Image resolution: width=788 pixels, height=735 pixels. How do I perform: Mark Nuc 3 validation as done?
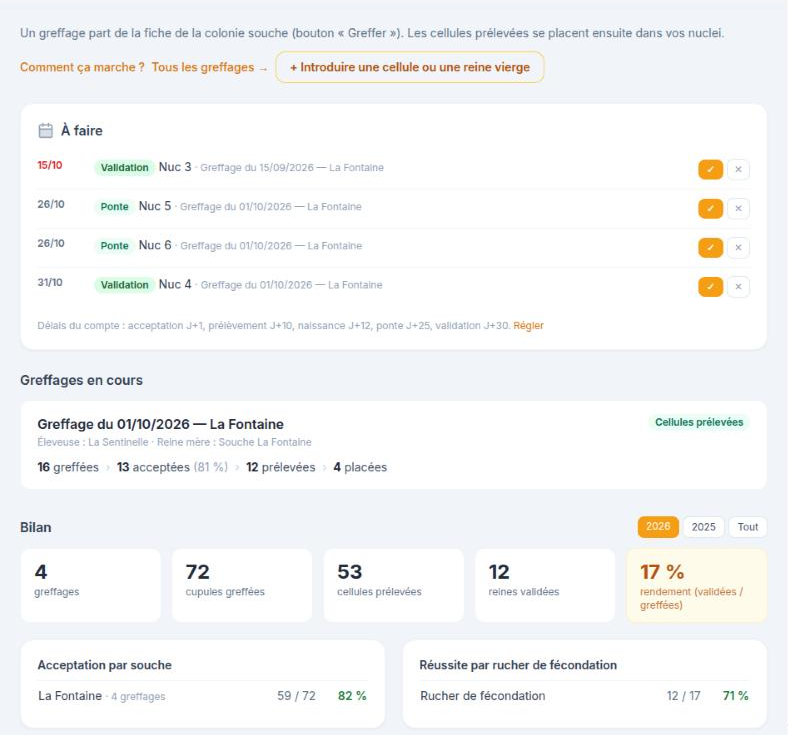click(710, 169)
